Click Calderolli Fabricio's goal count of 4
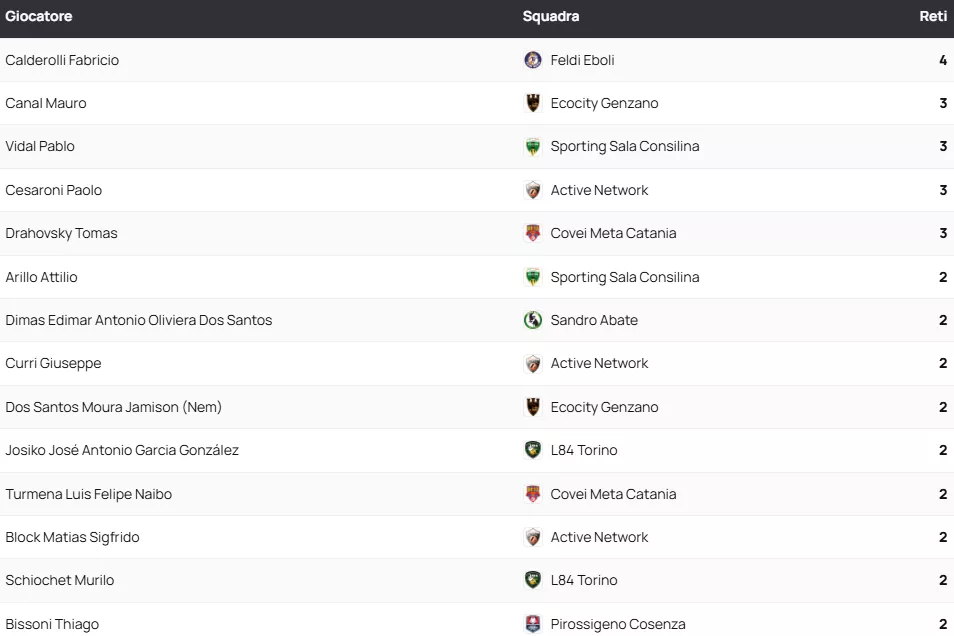The image size is (954, 636). point(942,60)
